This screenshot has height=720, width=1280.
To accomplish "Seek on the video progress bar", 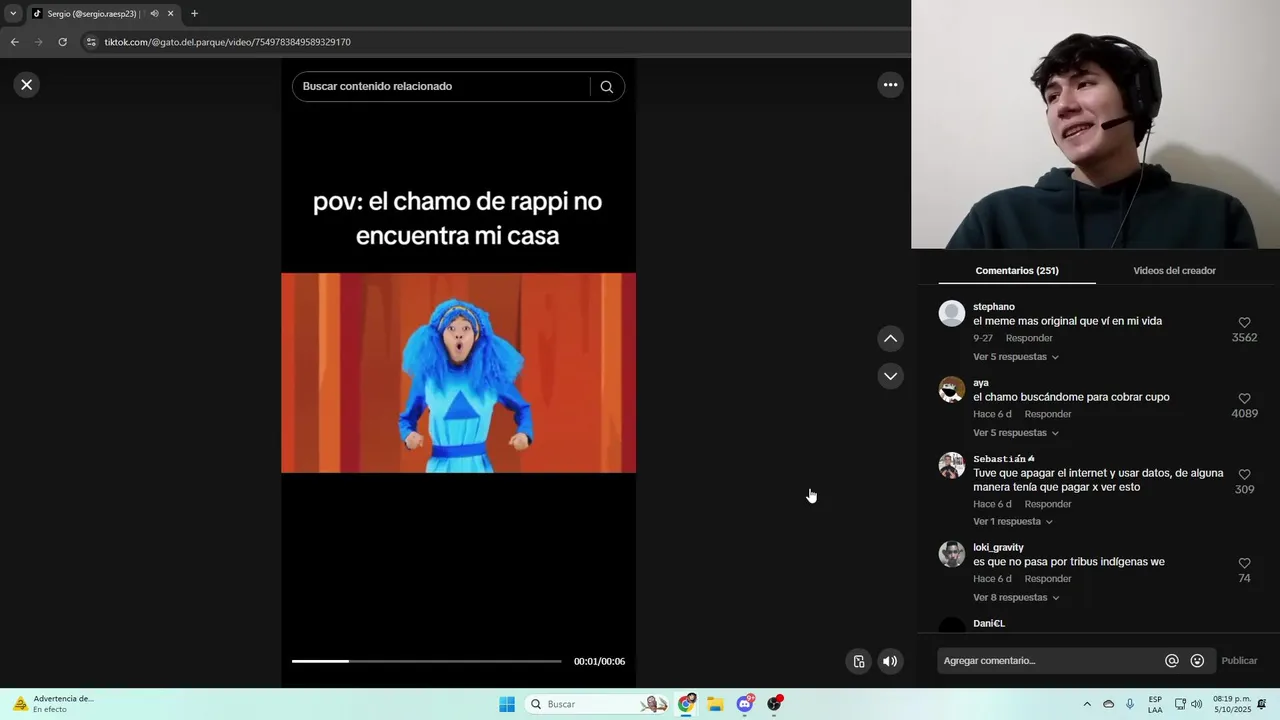I will click(x=427, y=661).
